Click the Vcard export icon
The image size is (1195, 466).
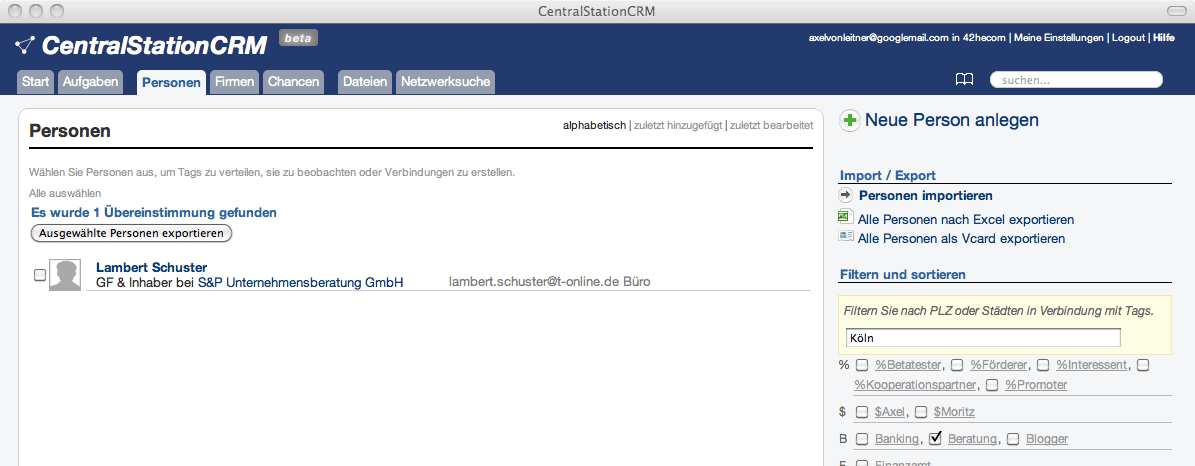(846, 238)
